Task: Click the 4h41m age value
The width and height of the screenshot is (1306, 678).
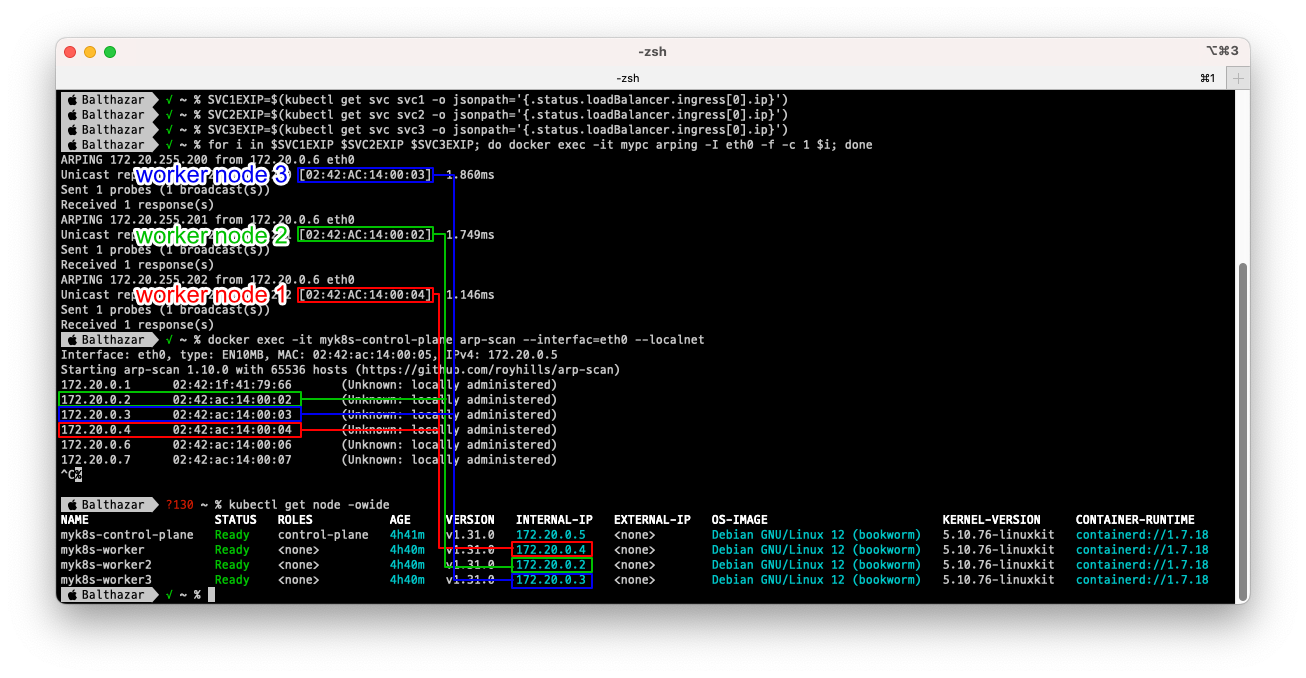Action: [x=407, y=535]
